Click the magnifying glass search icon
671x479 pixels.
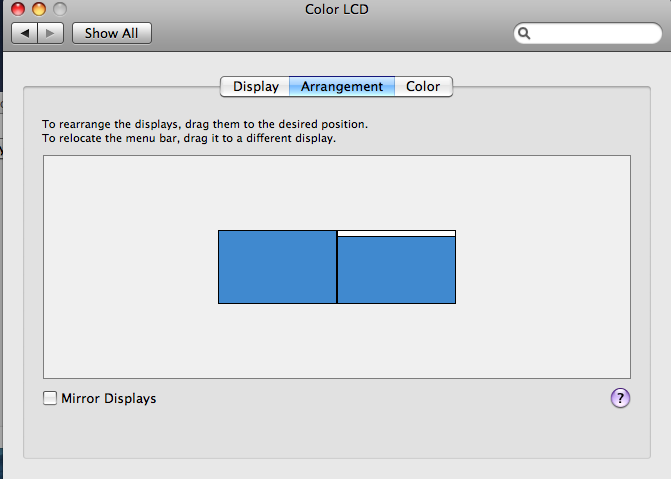(524, 34)
